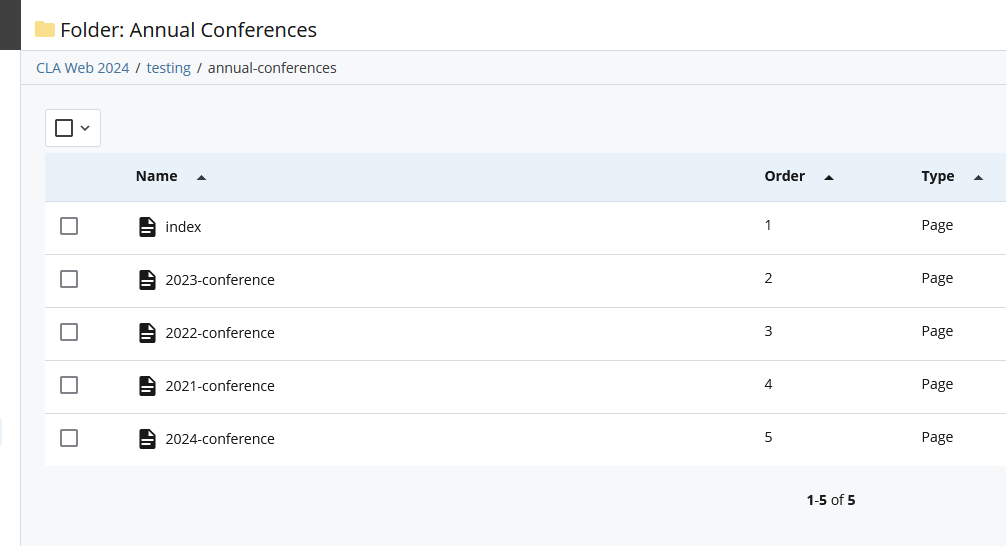The height and width of the screenshot is (546, 1006).
Task: Click the 2021-conference page icon
Action: [147, 386]
